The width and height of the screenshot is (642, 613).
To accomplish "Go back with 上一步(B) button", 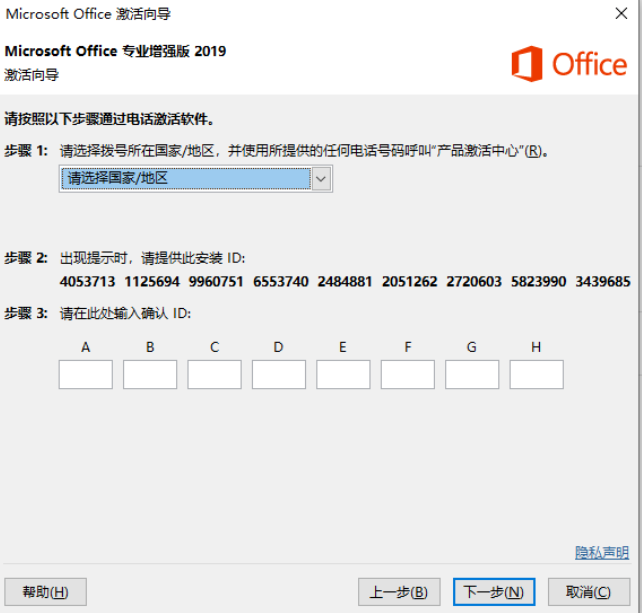I will 399,592.
